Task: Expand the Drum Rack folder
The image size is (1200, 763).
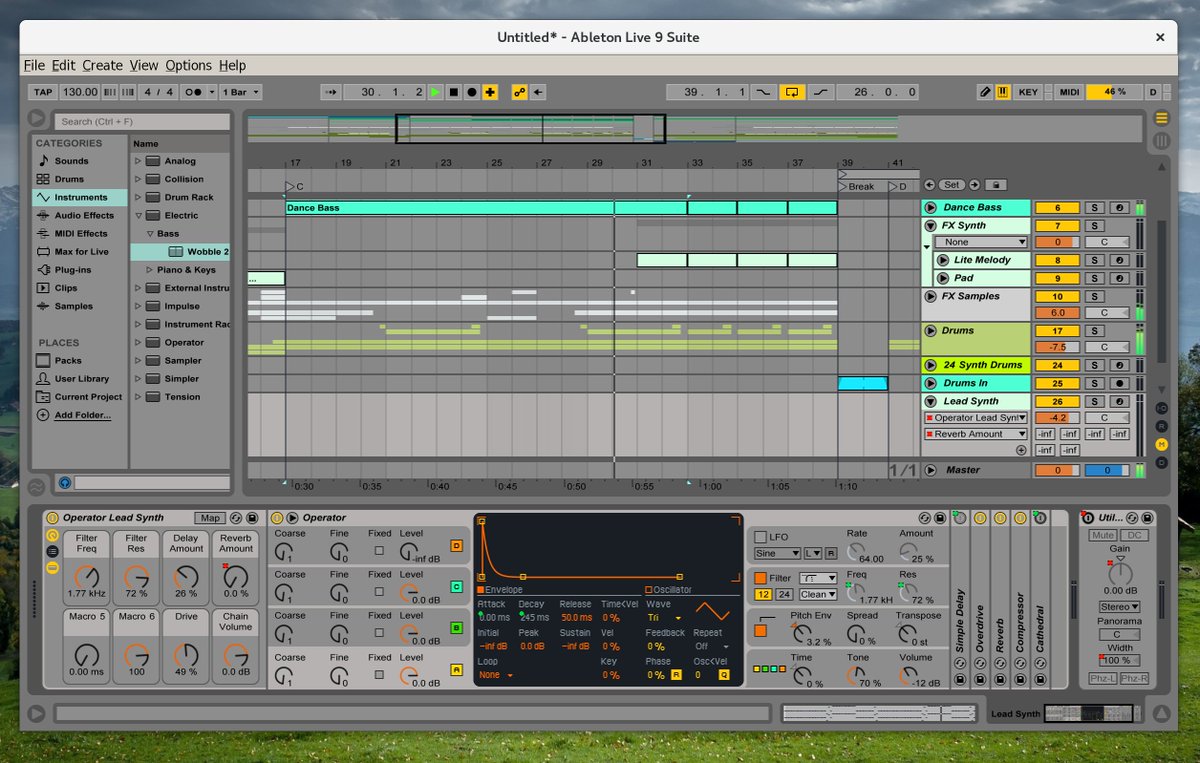Action: (139, 197)
